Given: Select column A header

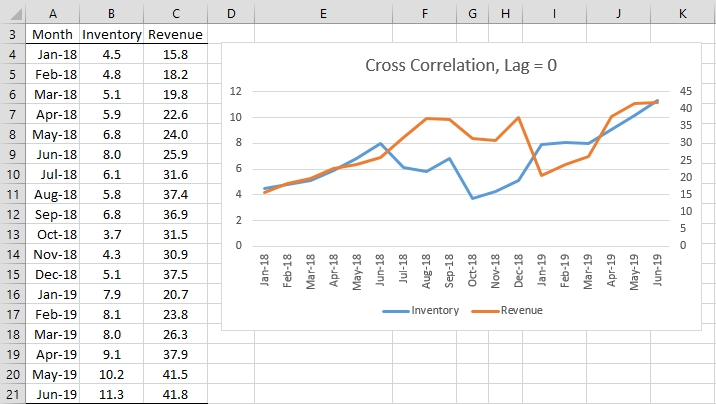Looking at the screenshot, I should point(53,14).
